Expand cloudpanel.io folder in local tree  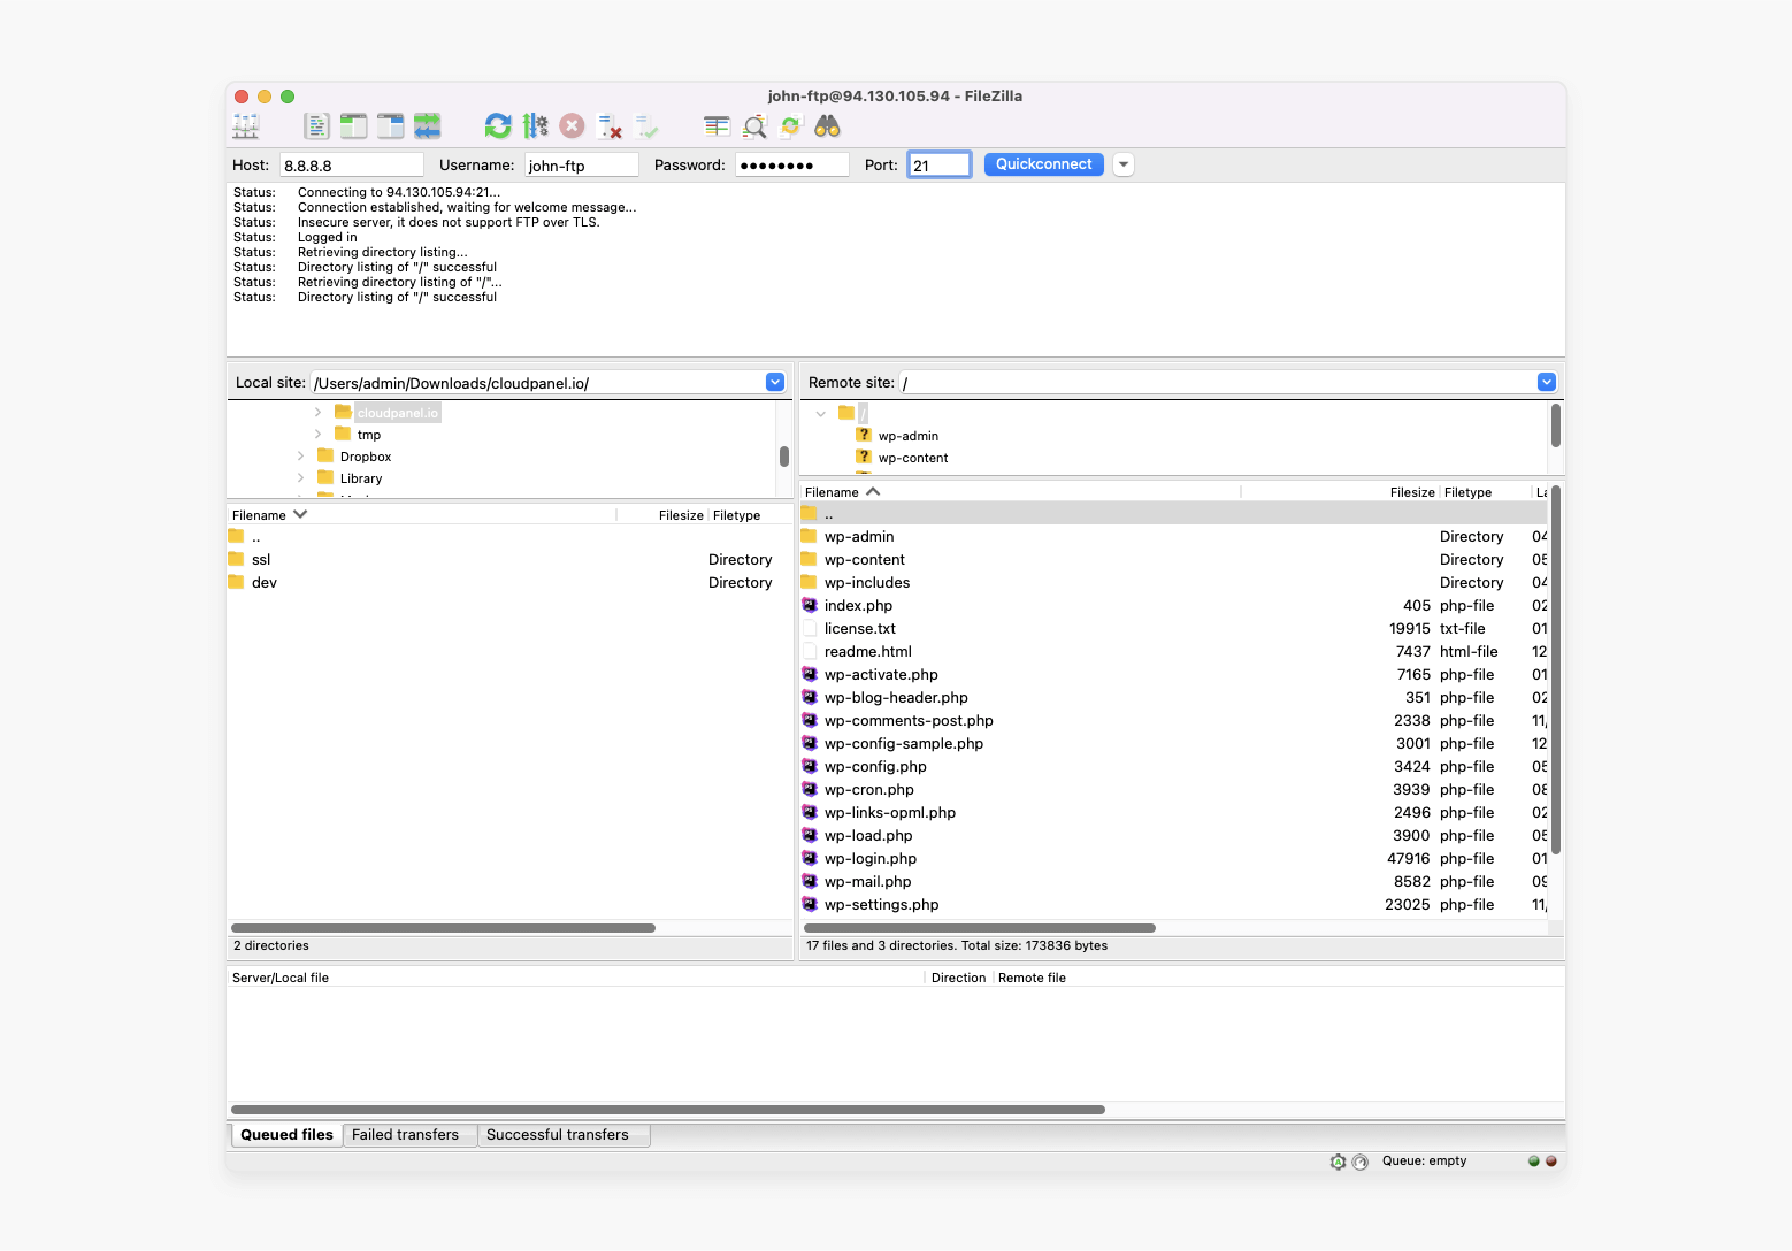click(x=318, y=412)
